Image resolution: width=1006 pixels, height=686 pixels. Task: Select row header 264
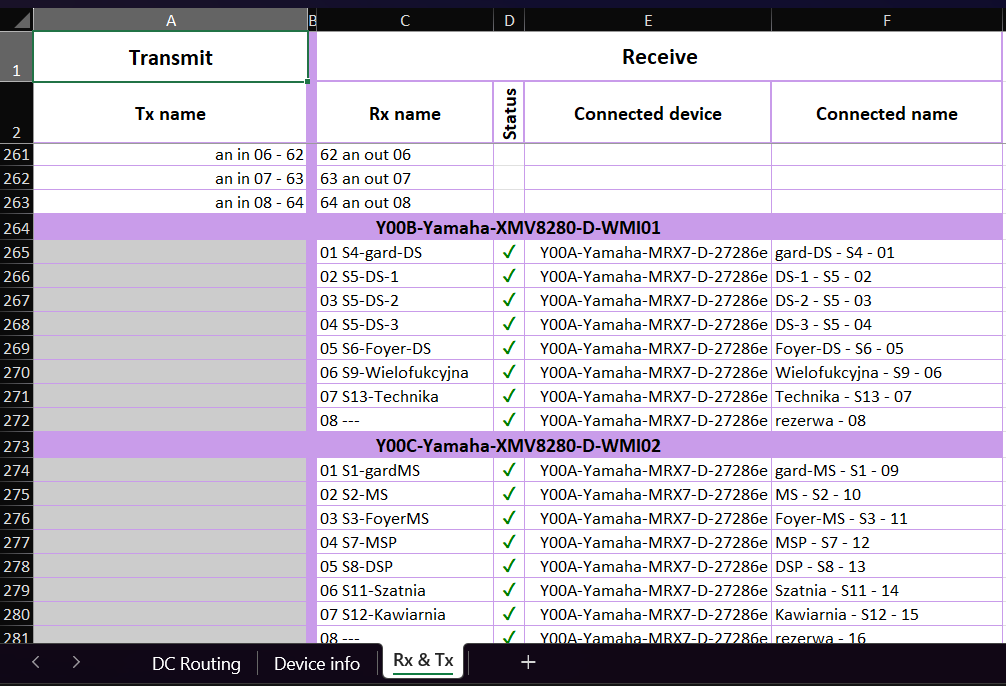[x=16, y=228]
